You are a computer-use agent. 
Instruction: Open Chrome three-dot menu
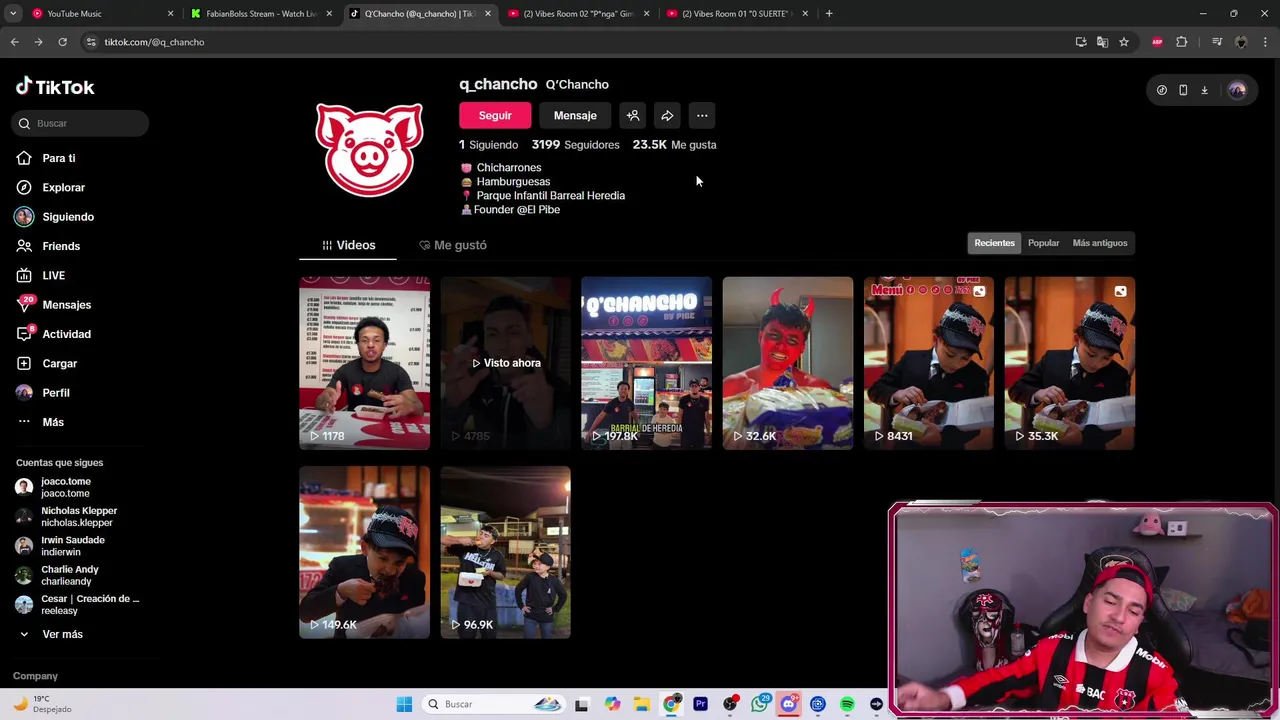tap(1265, 42)
